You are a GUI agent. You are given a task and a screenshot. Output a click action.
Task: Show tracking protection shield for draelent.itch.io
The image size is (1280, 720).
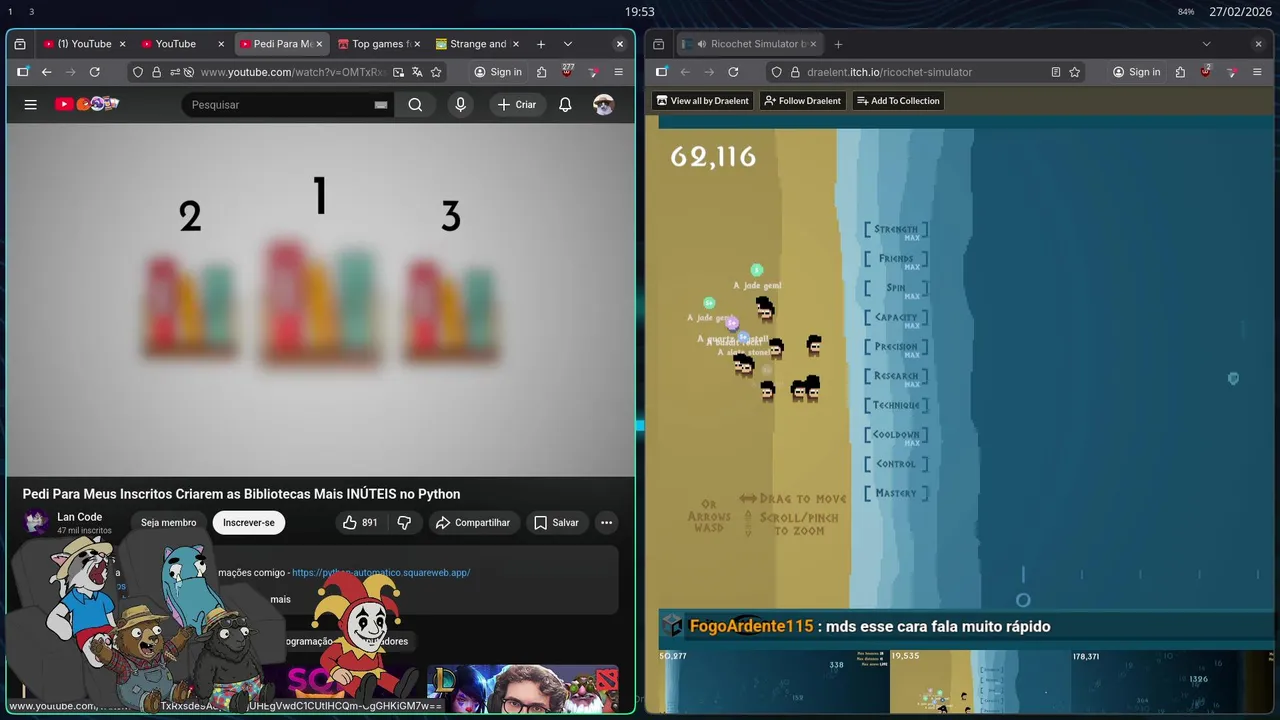coord(776,72)
